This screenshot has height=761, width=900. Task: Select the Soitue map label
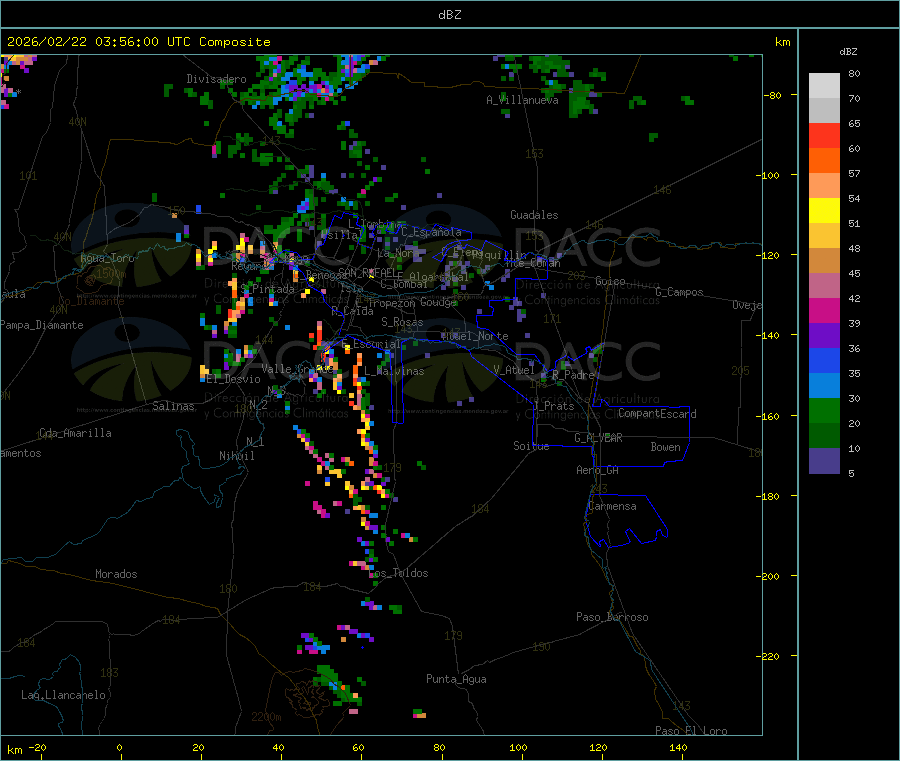(531, 446)
